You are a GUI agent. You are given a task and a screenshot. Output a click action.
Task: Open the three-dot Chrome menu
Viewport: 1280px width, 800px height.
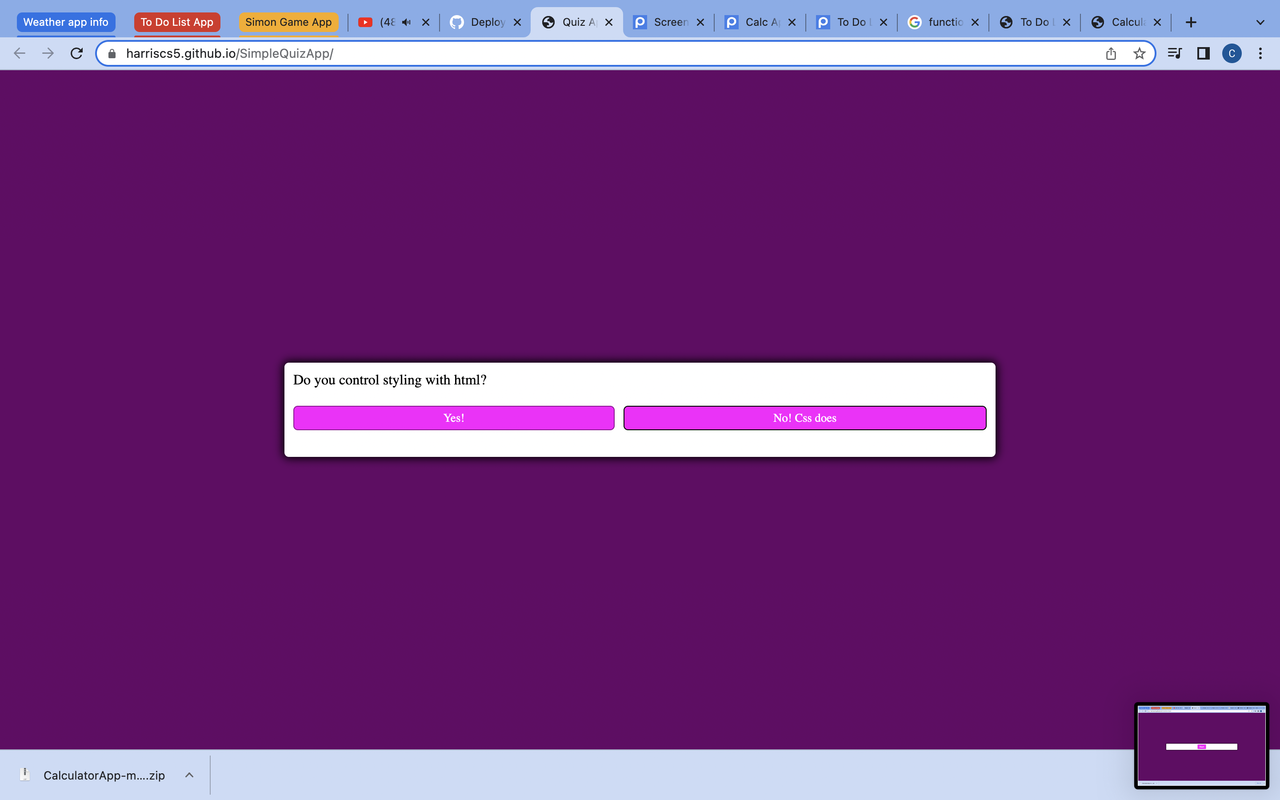(x=1260, y=53)
